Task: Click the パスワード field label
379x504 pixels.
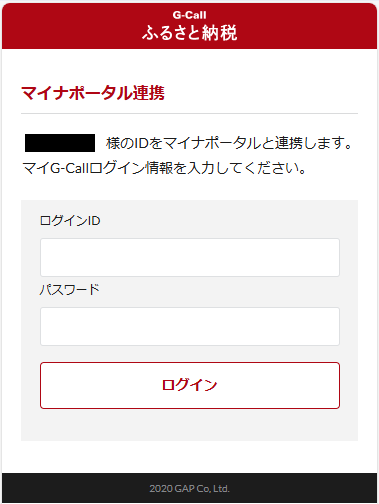Action: [x=70, y=289]
